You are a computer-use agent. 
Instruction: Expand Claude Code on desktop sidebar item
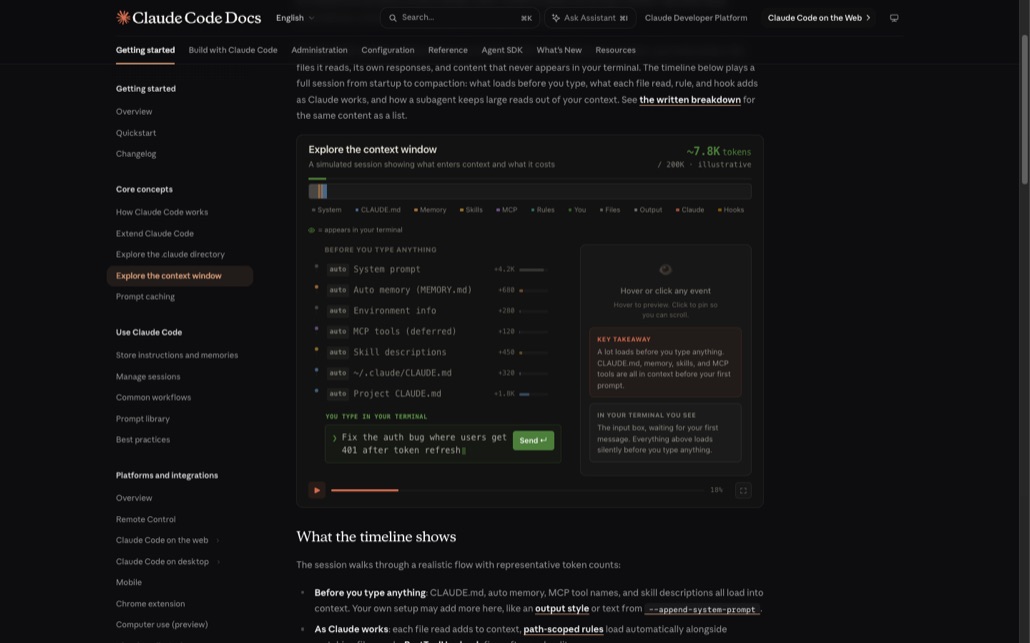218,562
